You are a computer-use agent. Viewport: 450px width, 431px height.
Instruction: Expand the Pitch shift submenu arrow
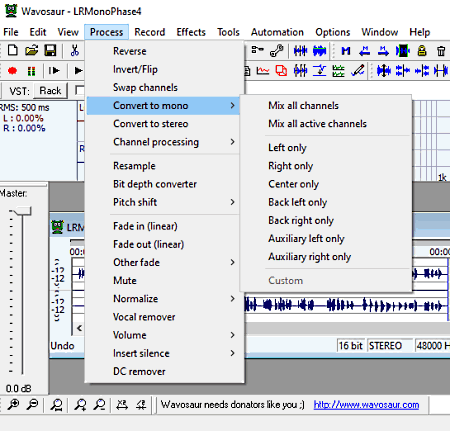point(232,202)
